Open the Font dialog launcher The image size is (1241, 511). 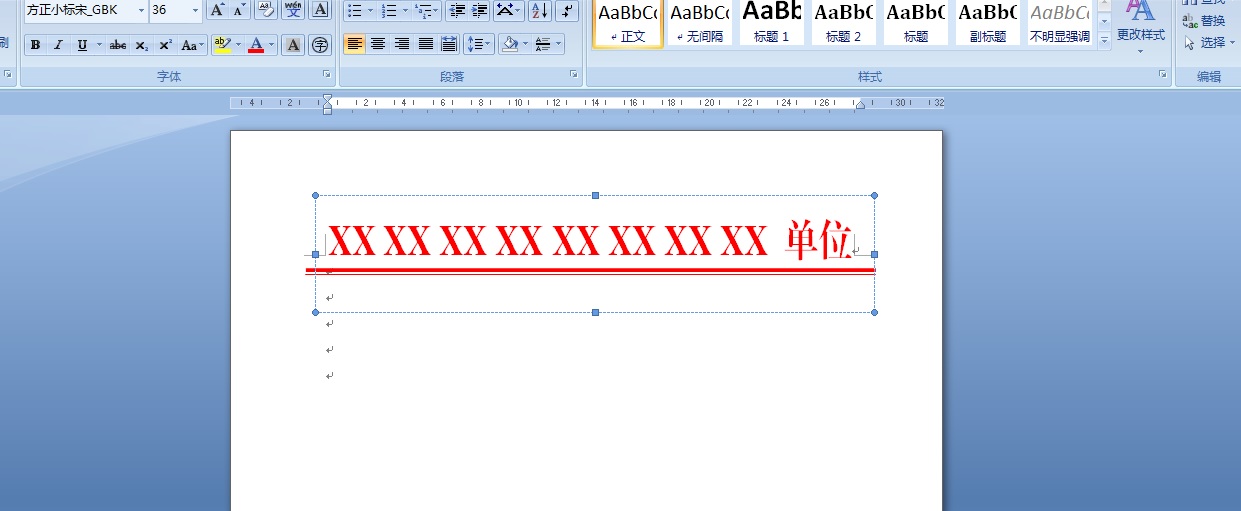(327, 75)
